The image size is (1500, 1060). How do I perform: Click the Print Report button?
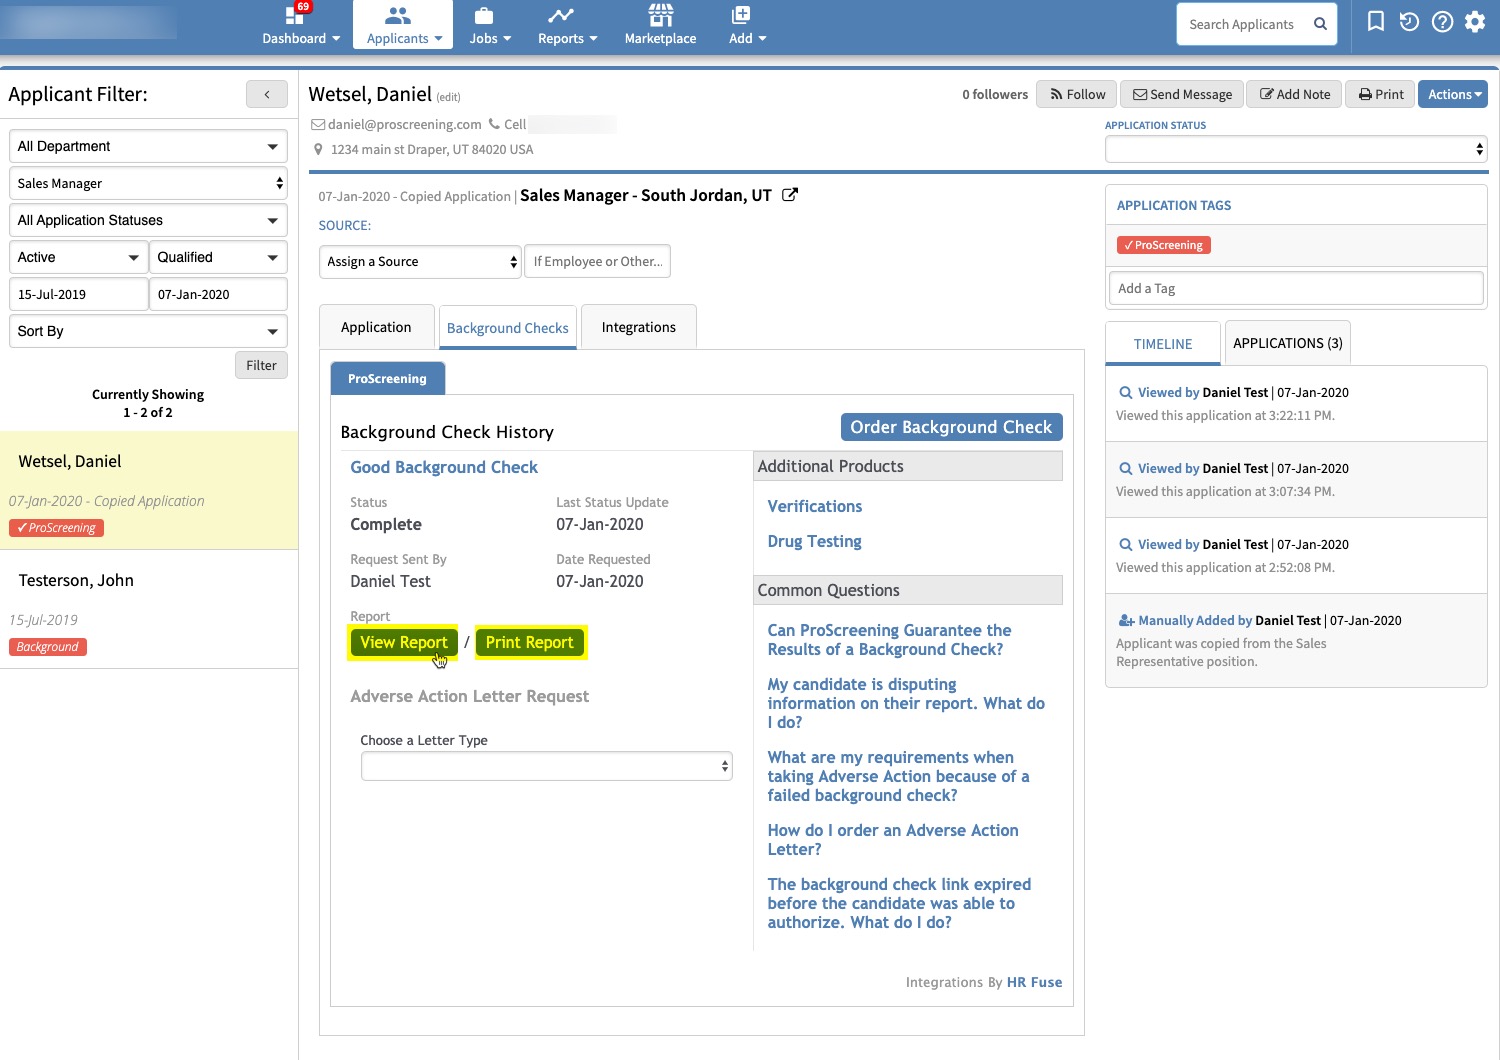(x=529, y=642)
